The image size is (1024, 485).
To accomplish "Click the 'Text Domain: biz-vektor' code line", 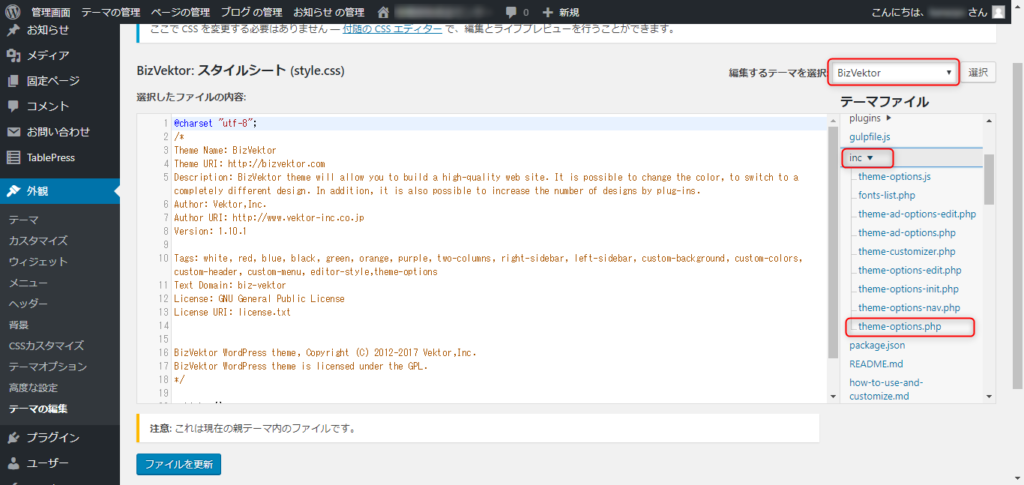I will click(x=229, y=285).
